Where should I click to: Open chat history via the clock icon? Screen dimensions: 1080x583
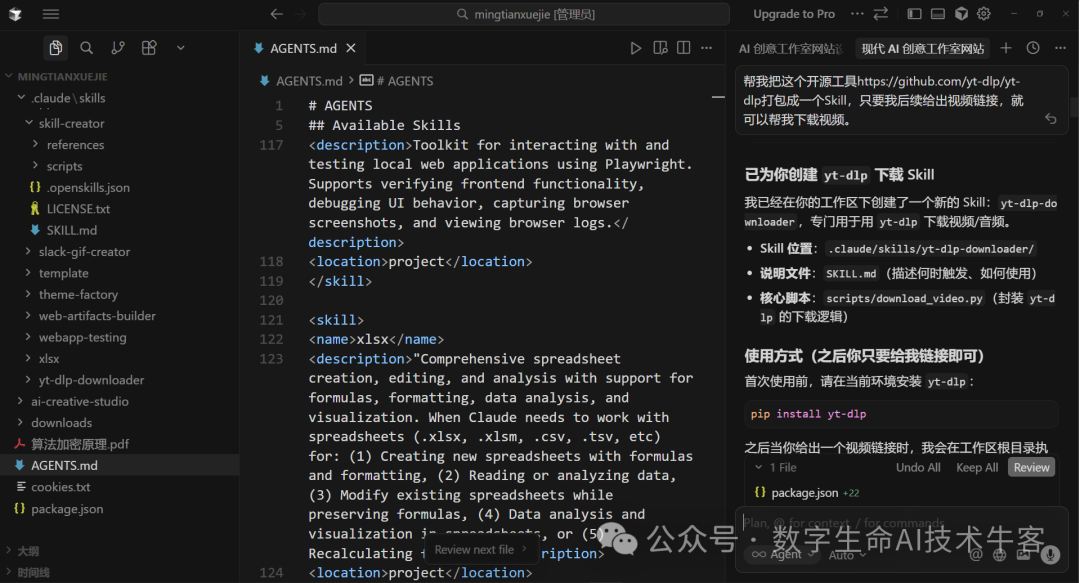pyautogui.click(x=1031, y=47)
